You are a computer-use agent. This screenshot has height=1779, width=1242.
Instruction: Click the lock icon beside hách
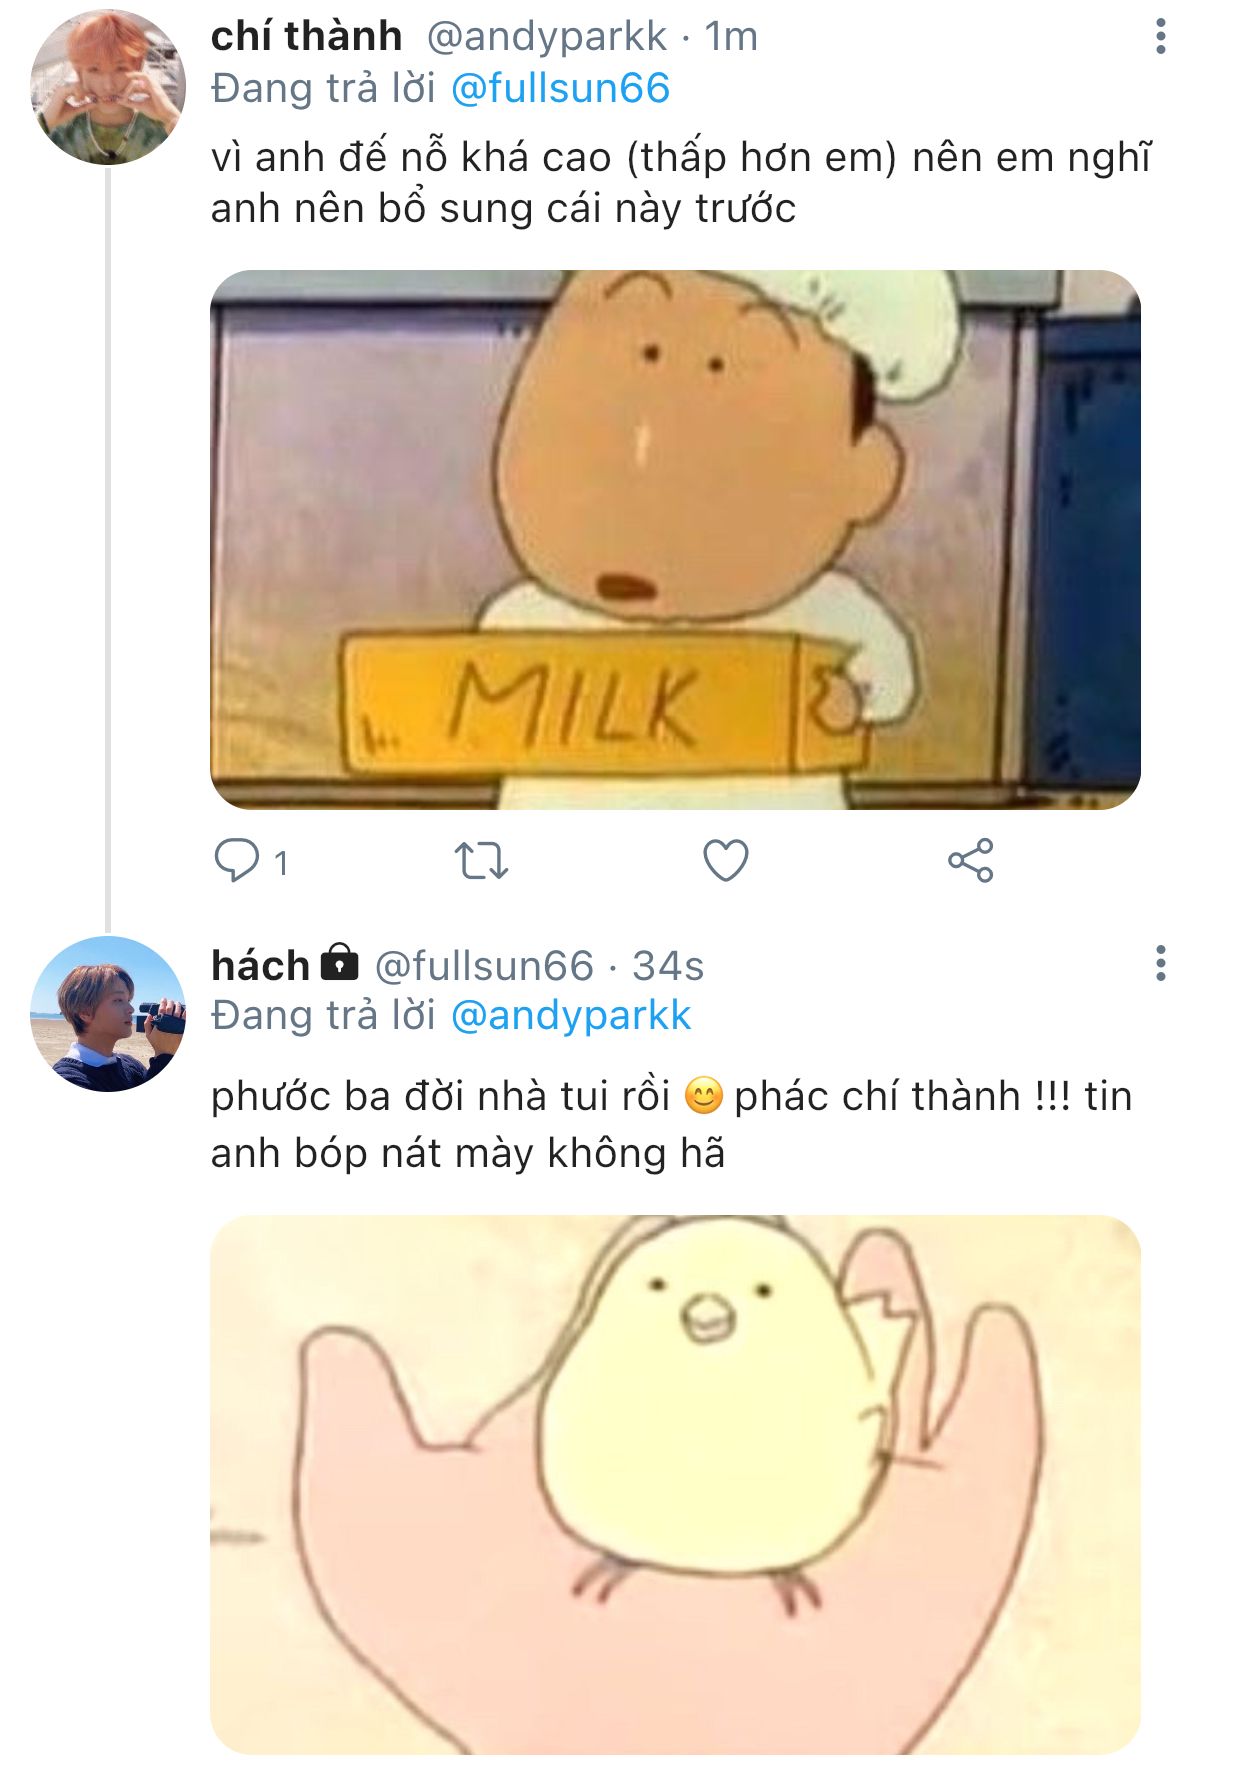[340, 963]
